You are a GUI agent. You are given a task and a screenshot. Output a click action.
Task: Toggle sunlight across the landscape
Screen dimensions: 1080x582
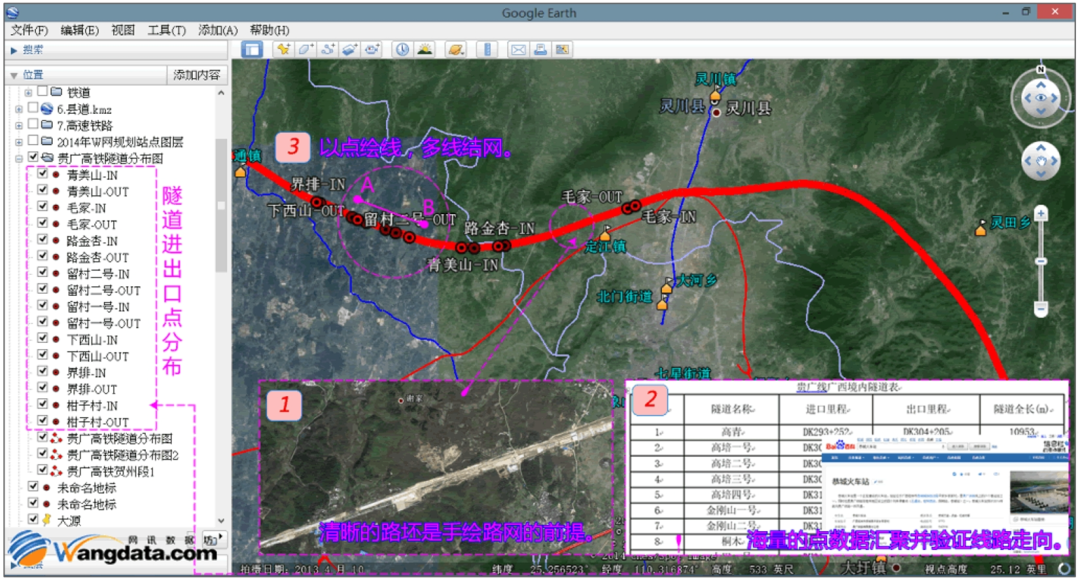pos(425,50)
